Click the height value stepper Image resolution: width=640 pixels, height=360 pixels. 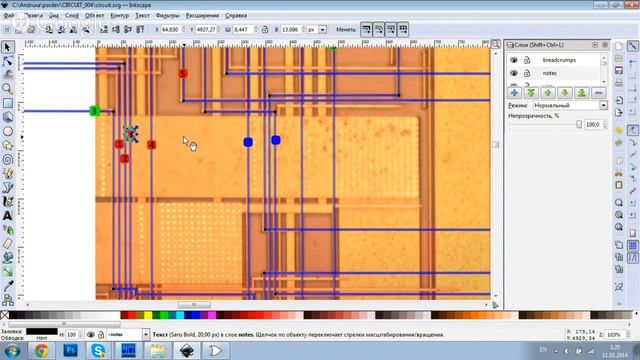pos(304,29)
